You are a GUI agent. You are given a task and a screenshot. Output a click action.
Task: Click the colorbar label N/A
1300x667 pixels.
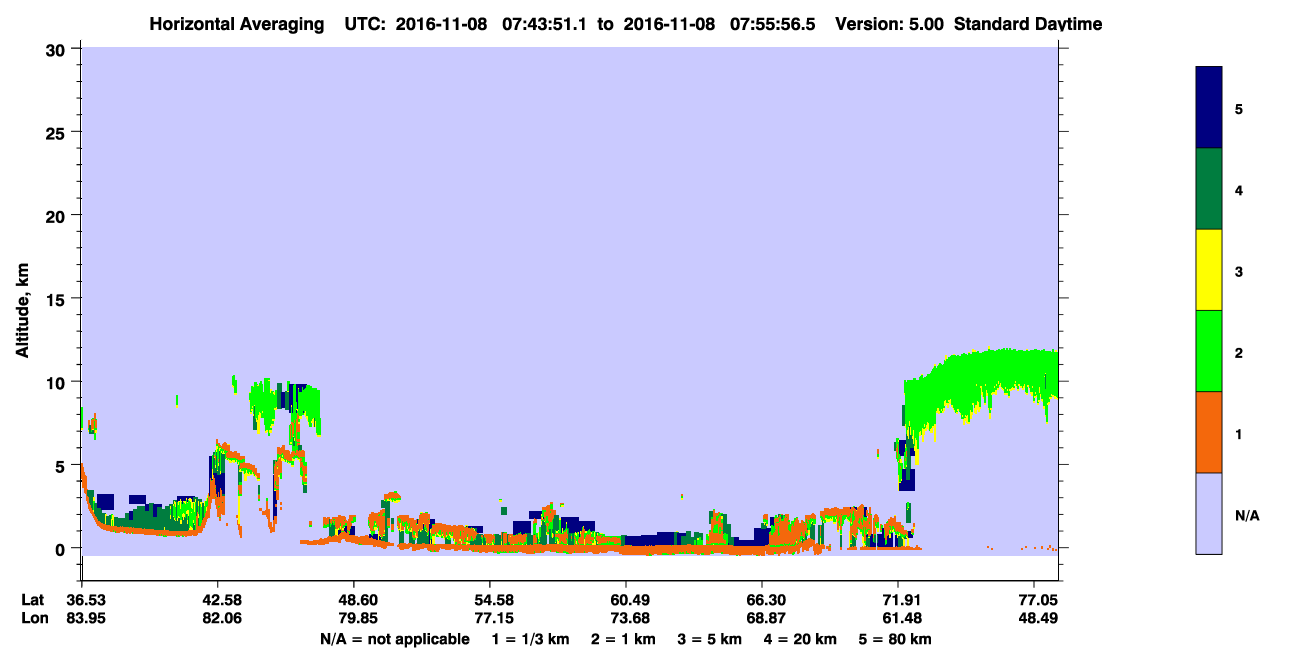(x=1246, y=515)
